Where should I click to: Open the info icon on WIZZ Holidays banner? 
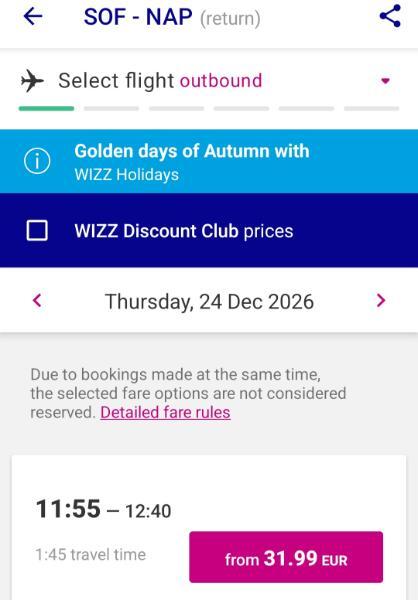[37, 161]
